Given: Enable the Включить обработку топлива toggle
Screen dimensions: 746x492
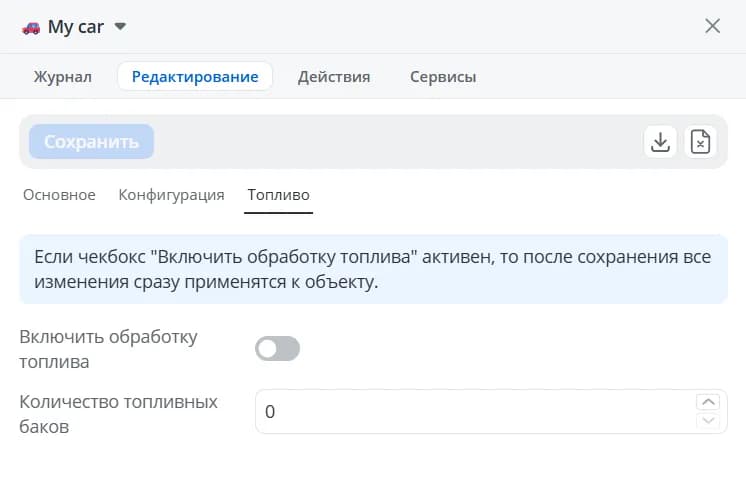Looking at the screenshot, I should pos(277,349).
